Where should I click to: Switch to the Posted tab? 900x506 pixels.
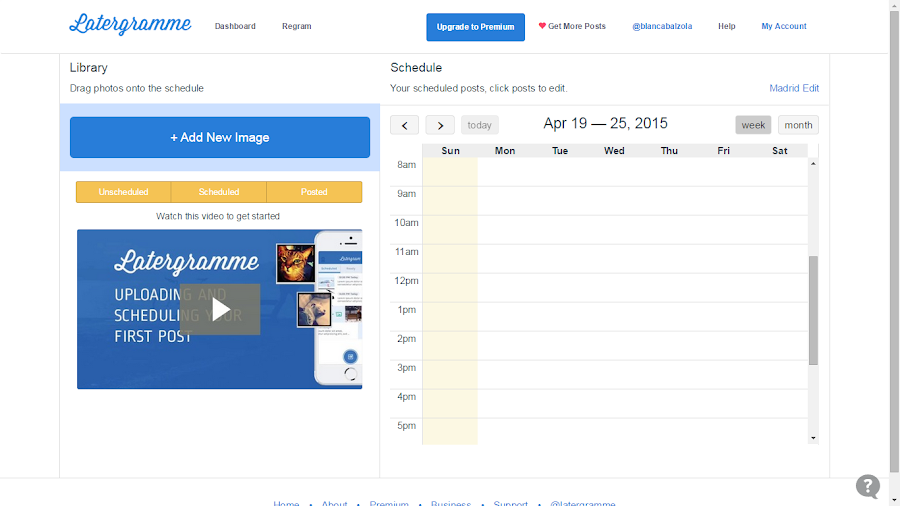(314, 192)
